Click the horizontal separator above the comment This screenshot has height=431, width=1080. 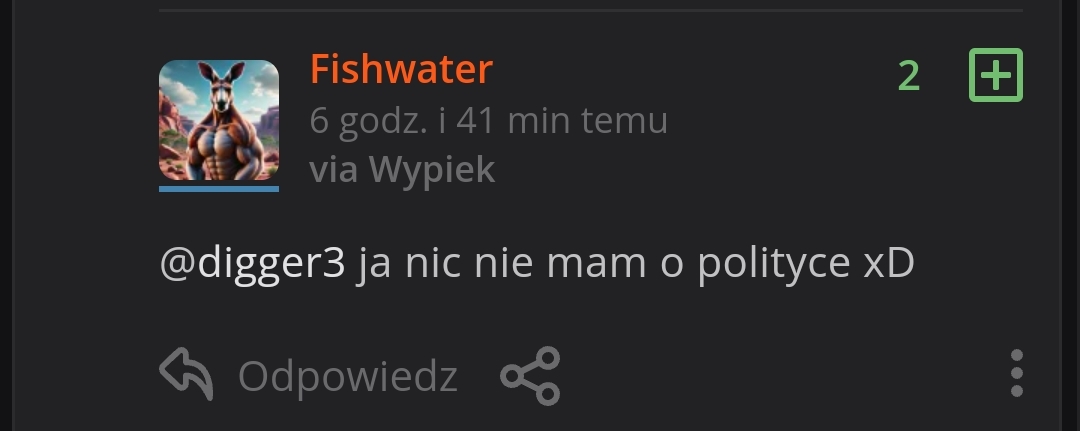coord(591,10)
